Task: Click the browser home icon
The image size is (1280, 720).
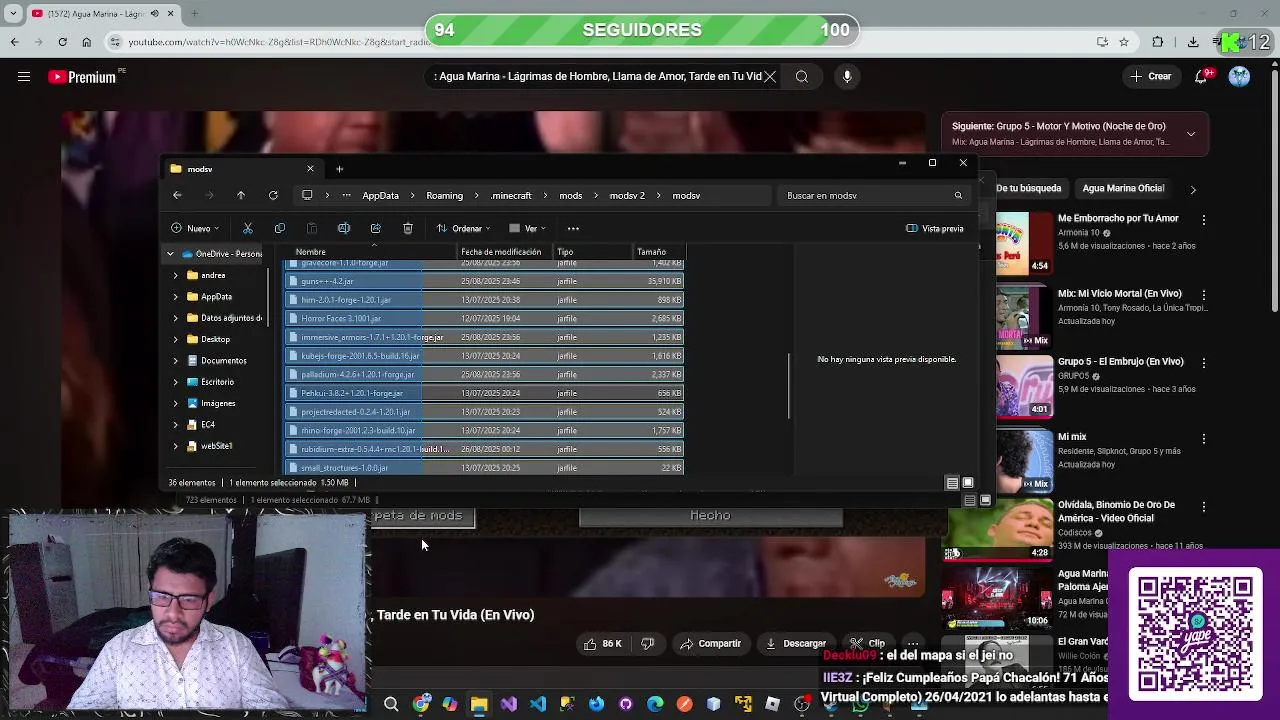Action: click(86, 42)
